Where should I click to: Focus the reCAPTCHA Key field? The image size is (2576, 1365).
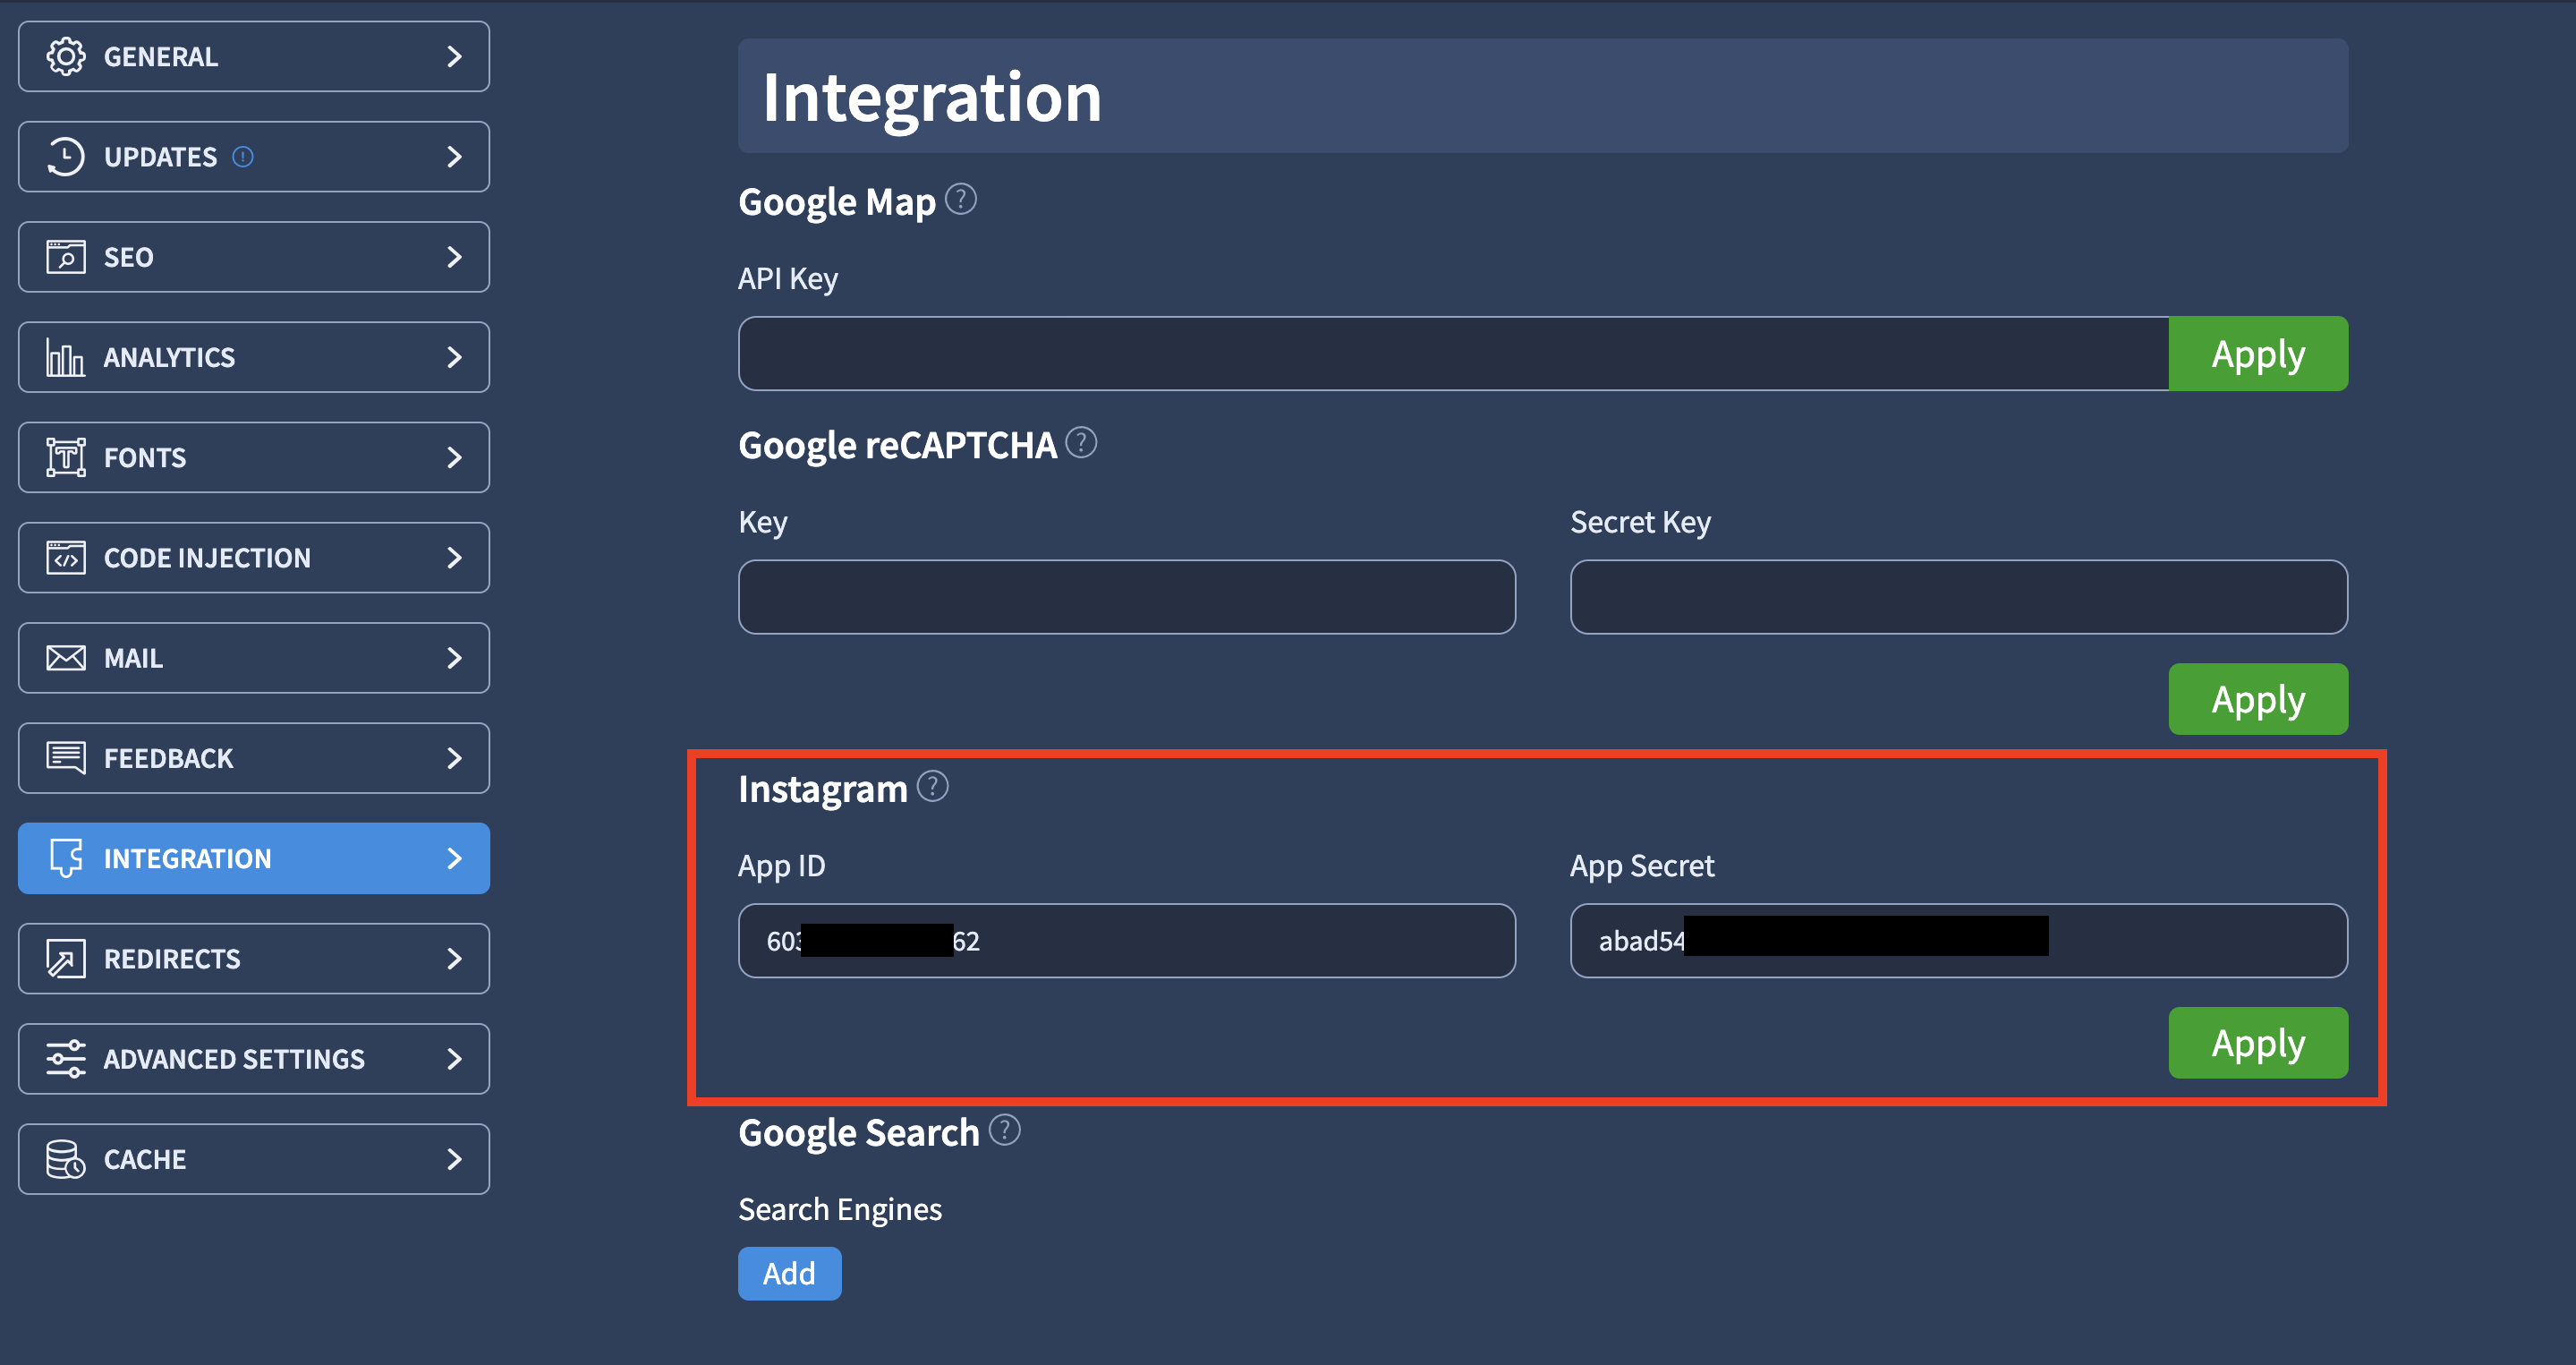click(x=1127, y=597)
